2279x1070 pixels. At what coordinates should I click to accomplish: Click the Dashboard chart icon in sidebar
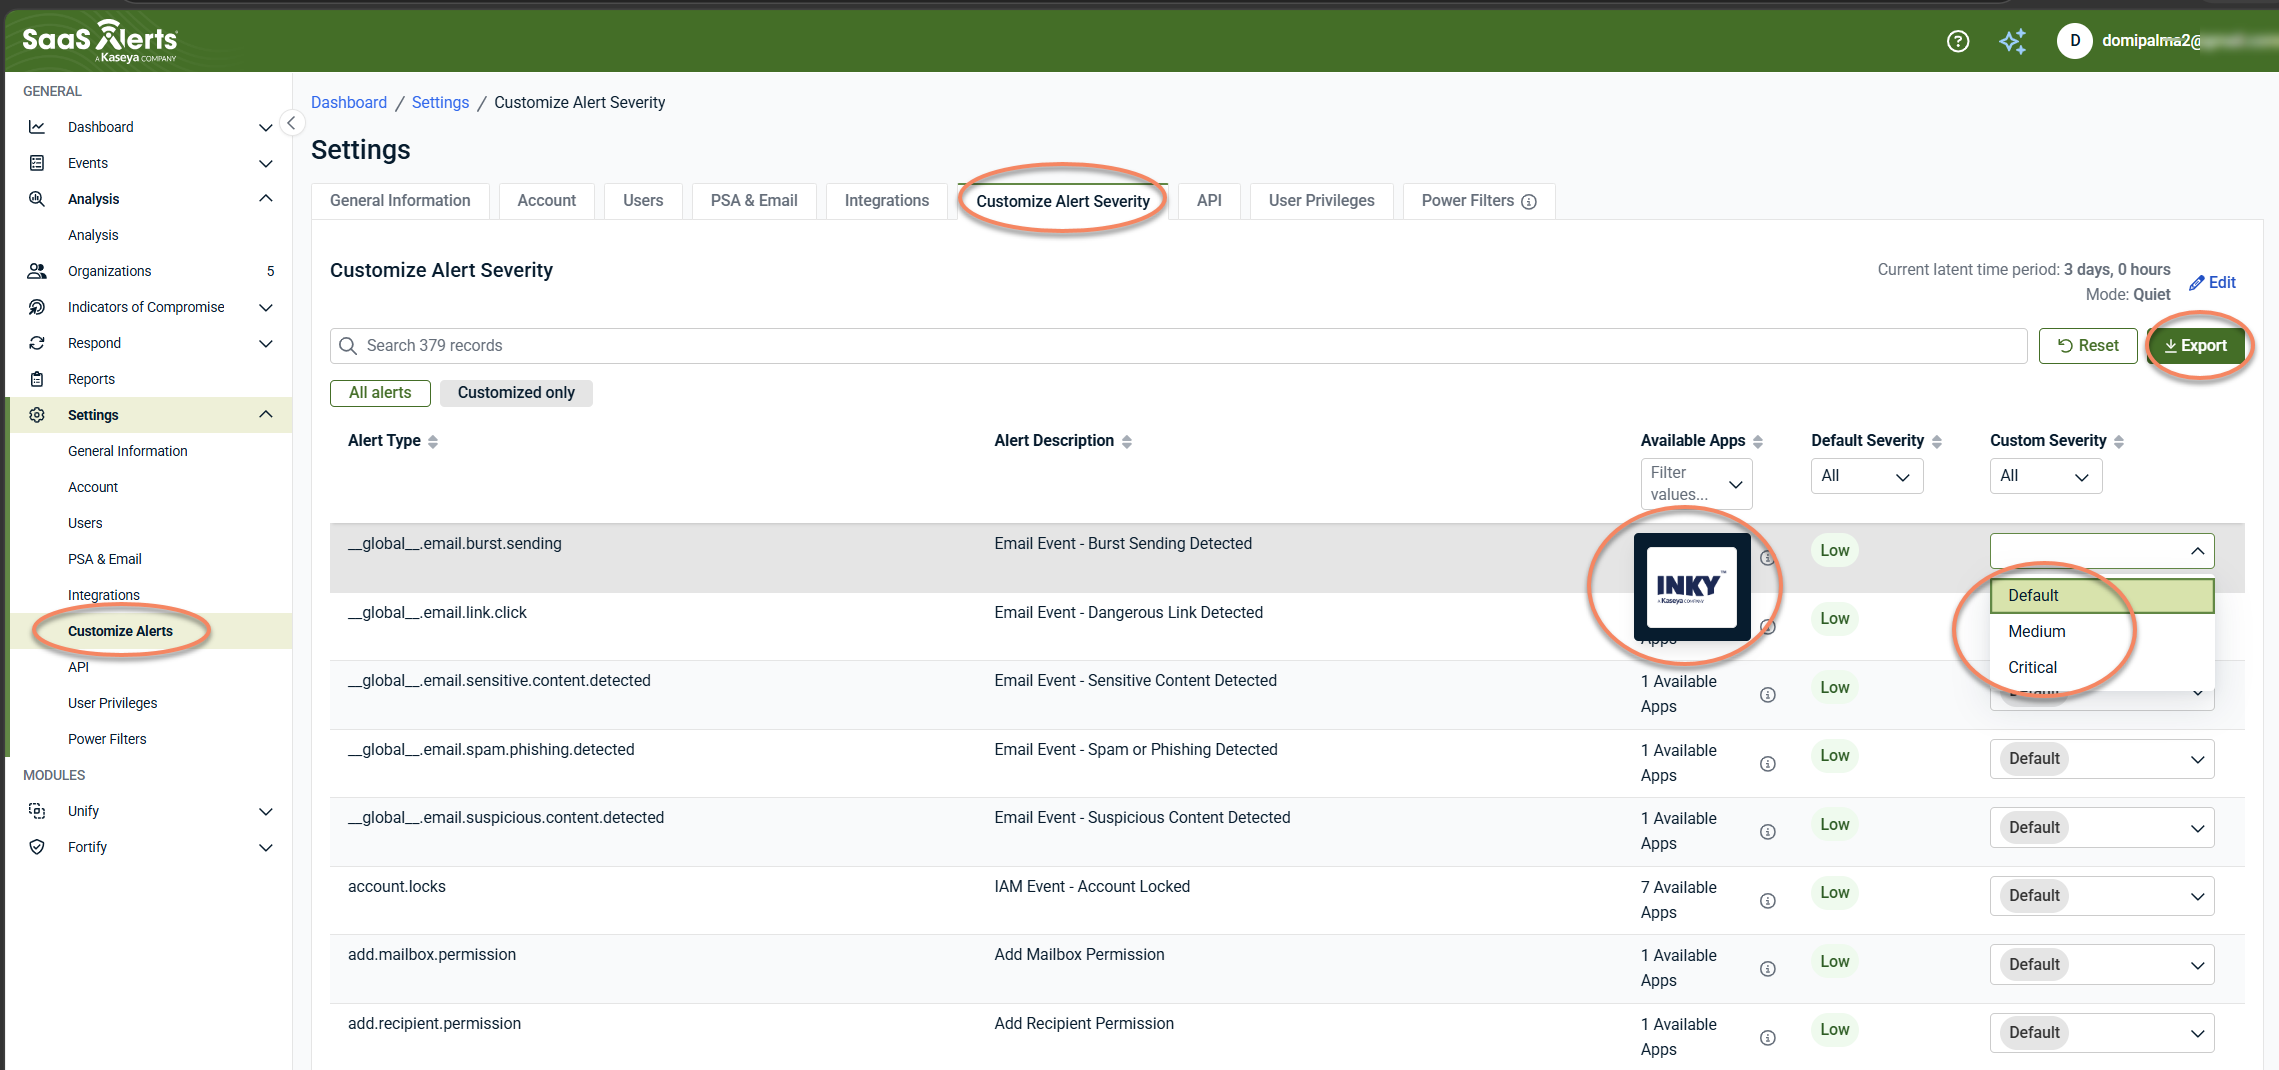(37, 127)
